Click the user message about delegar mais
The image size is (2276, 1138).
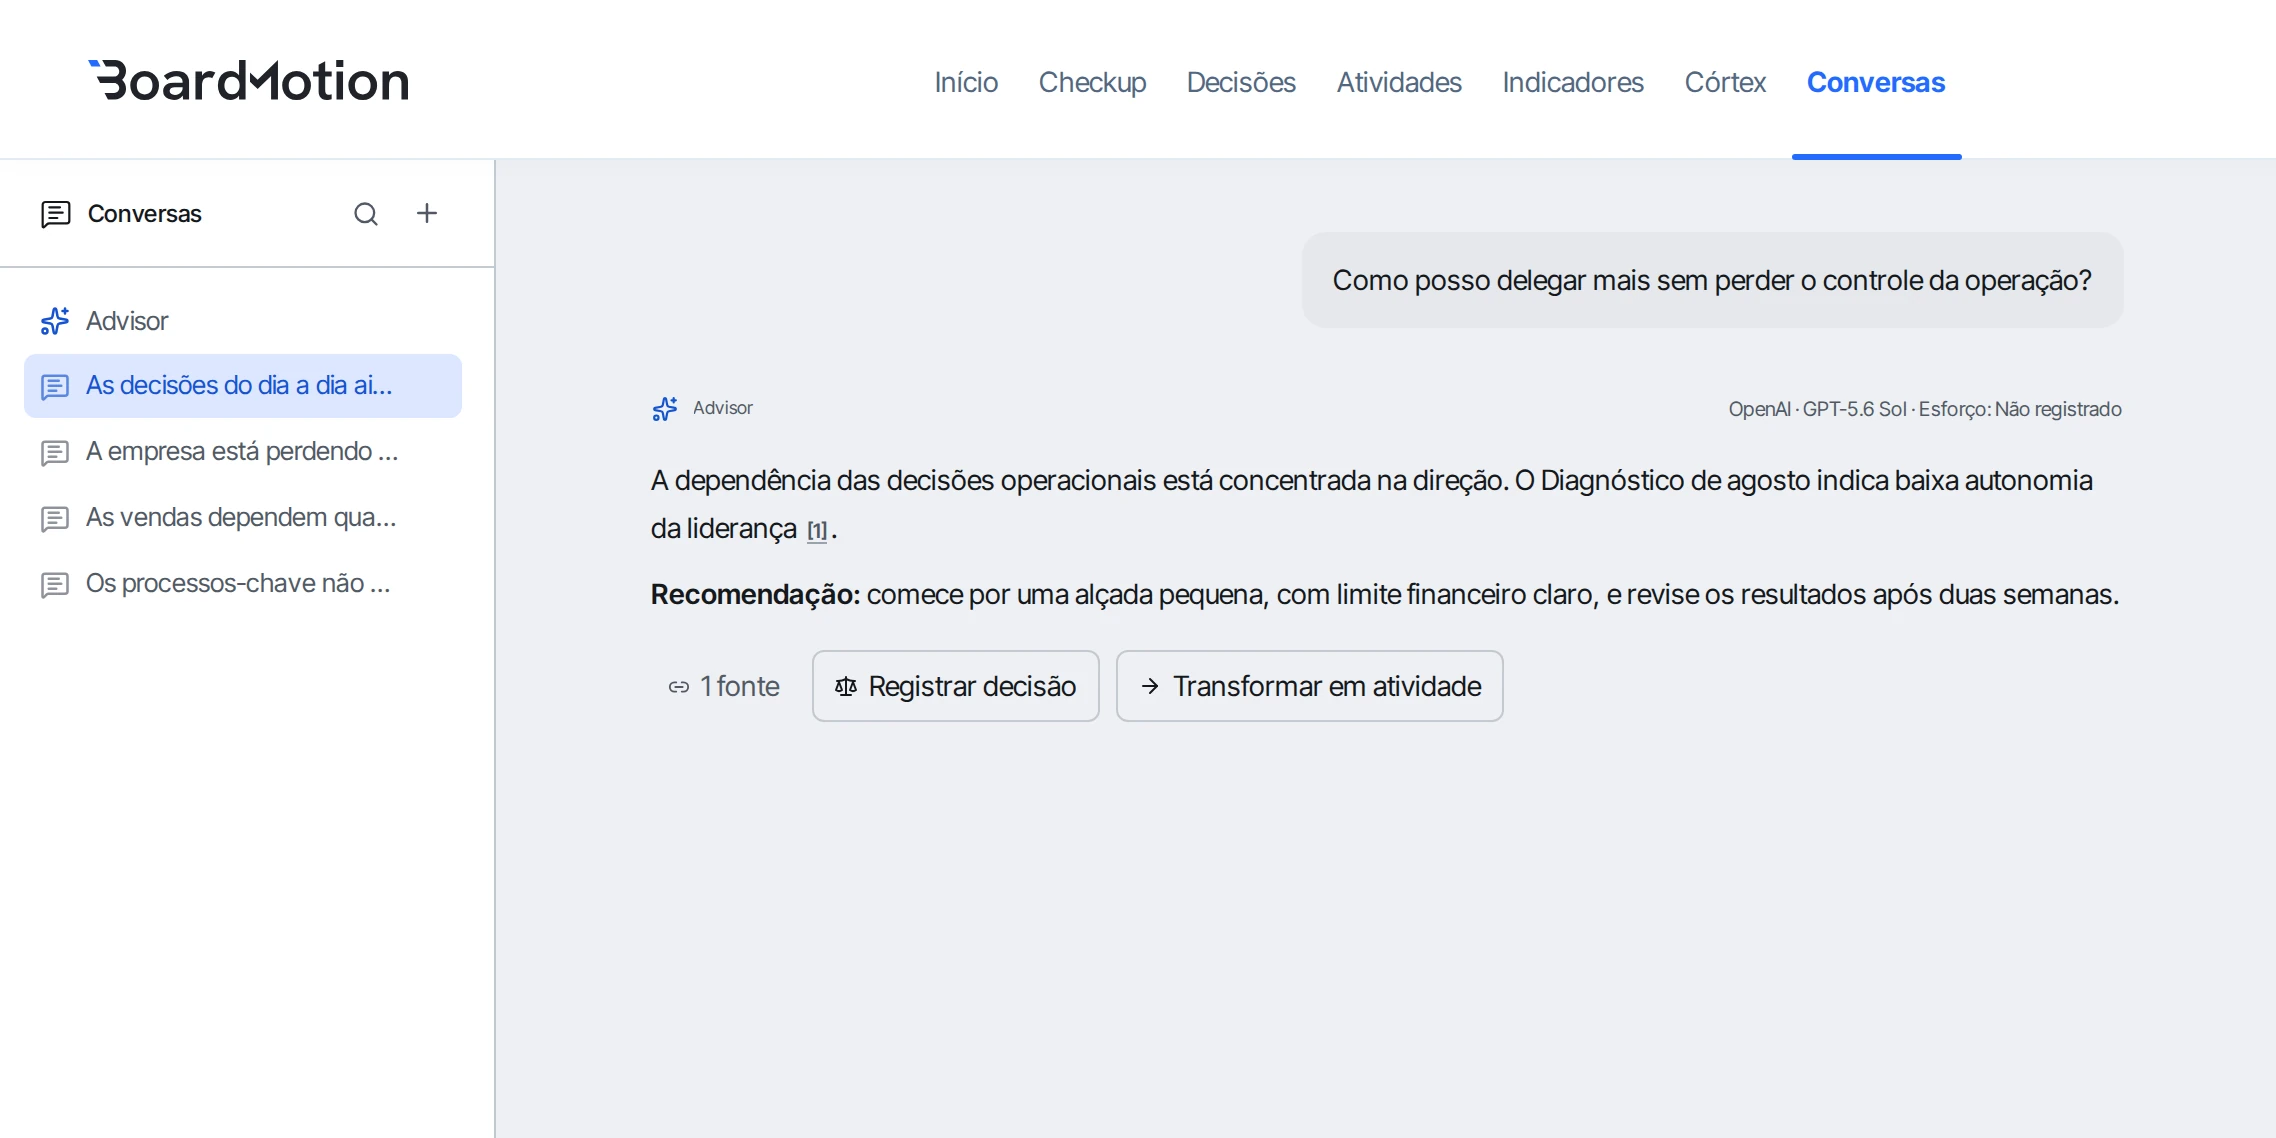(1712, 280)
